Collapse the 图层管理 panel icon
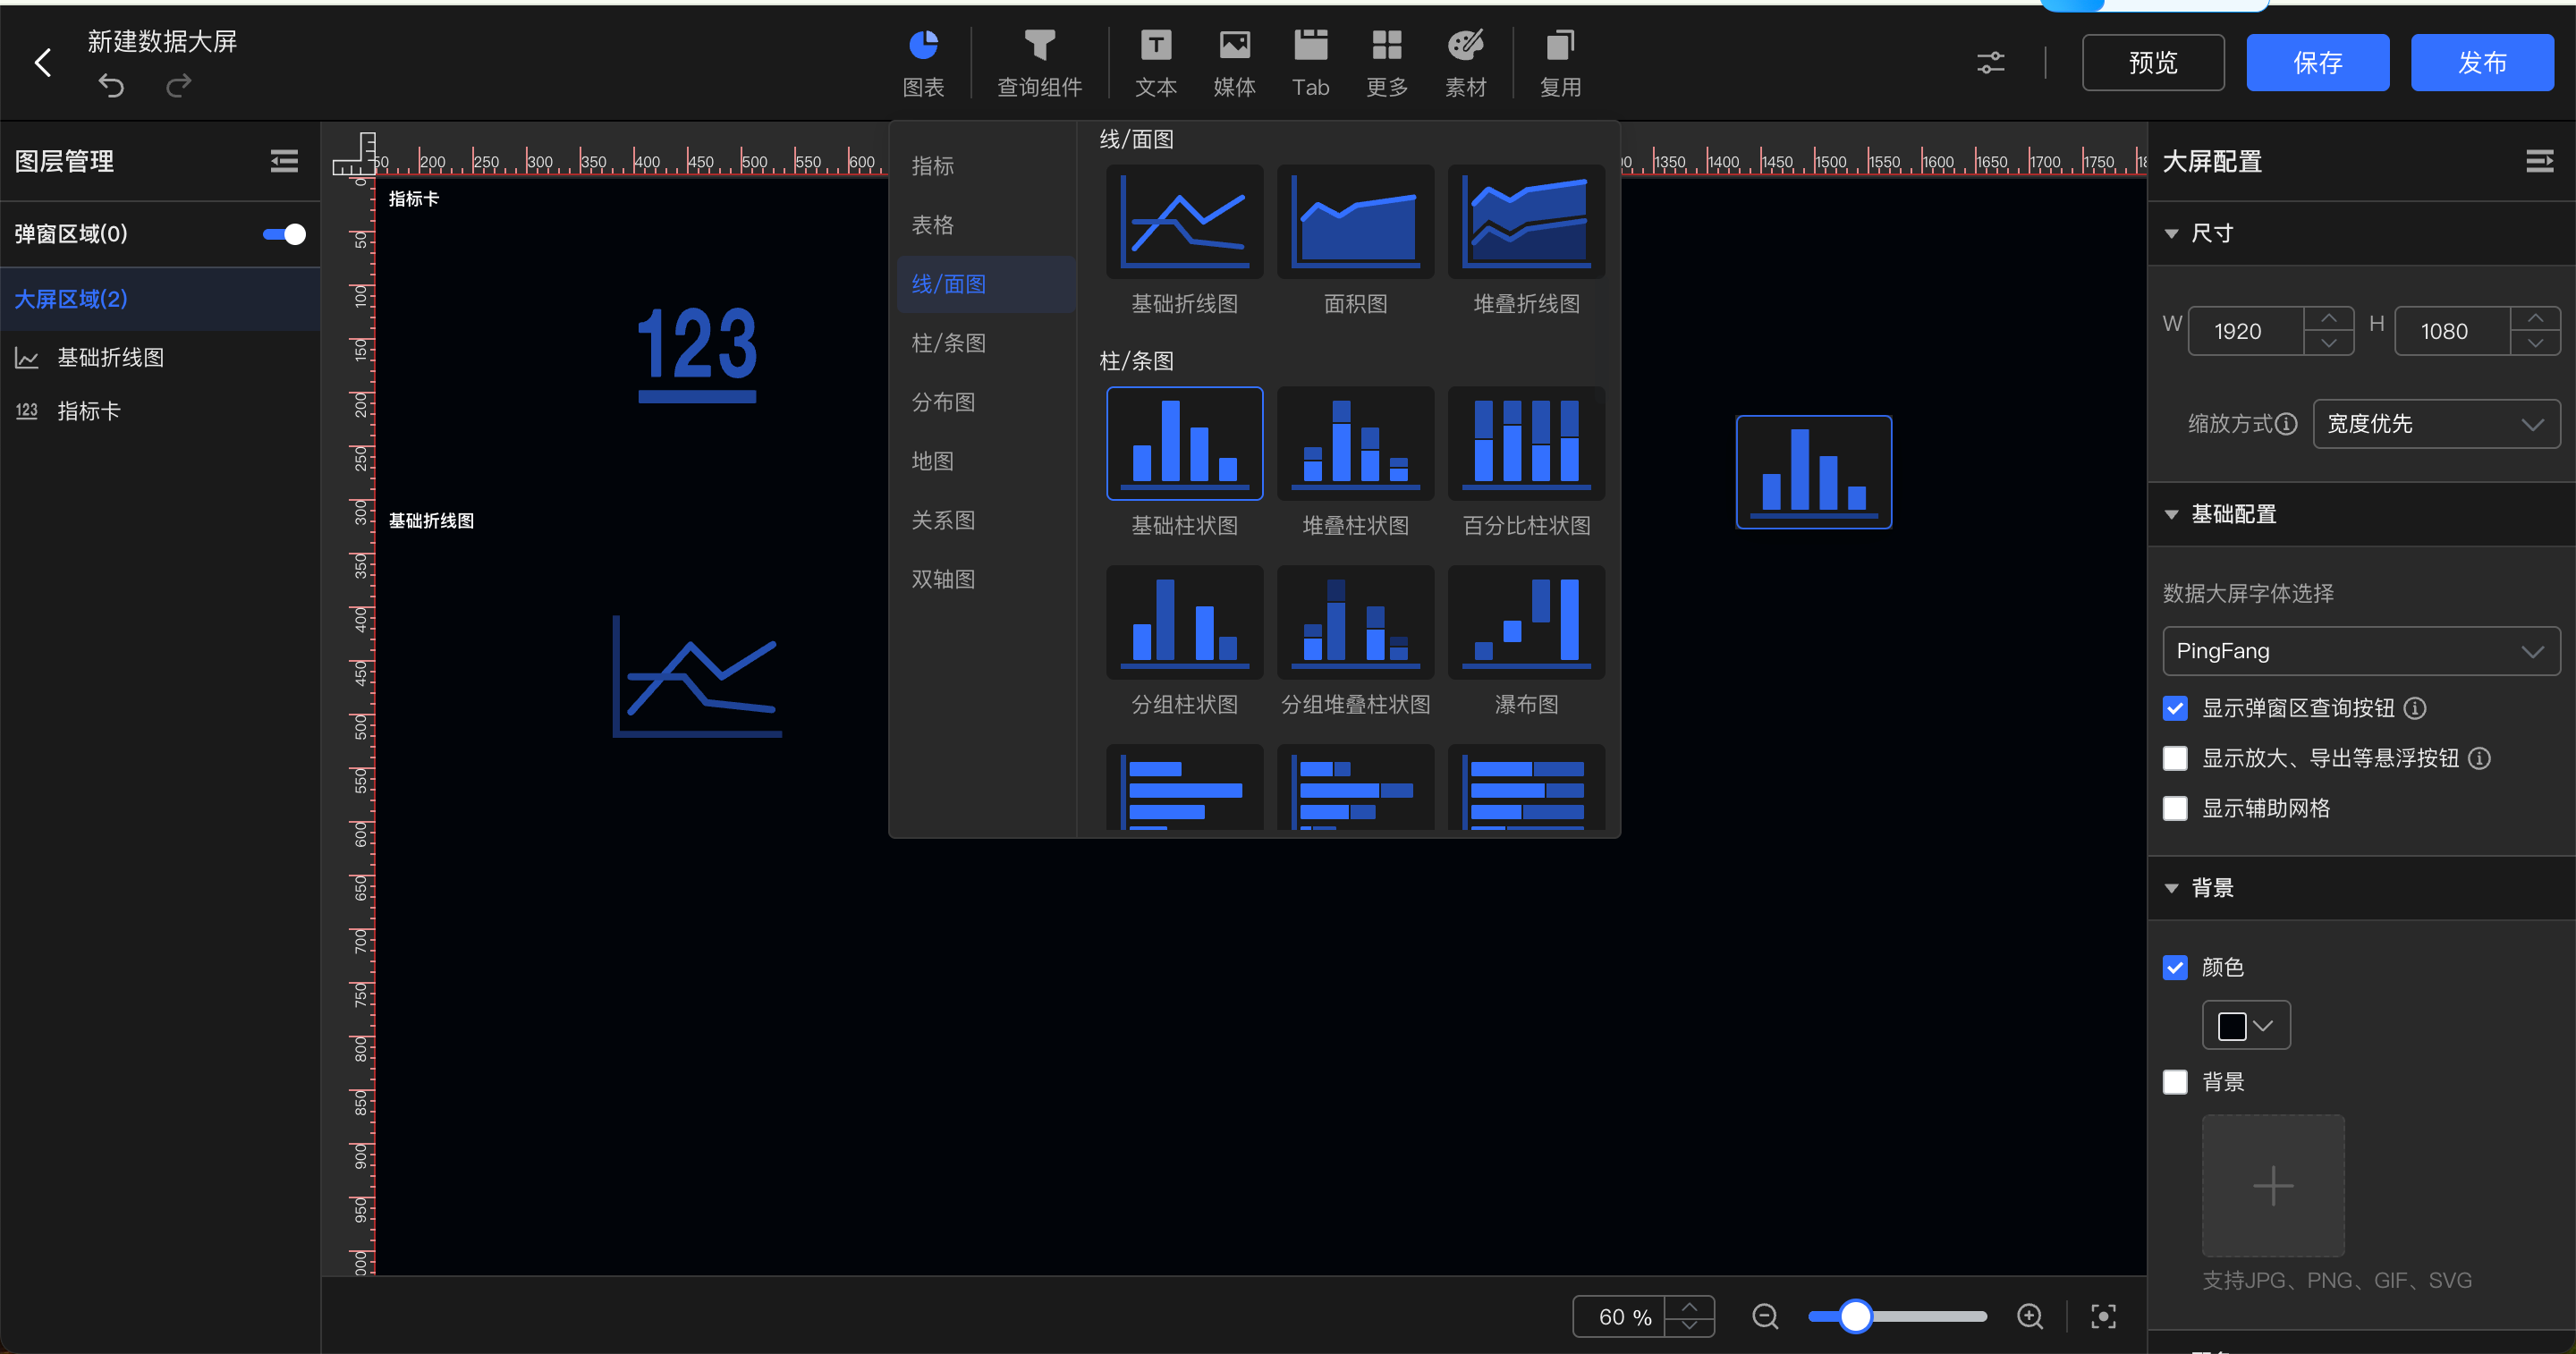 [284, 161]
